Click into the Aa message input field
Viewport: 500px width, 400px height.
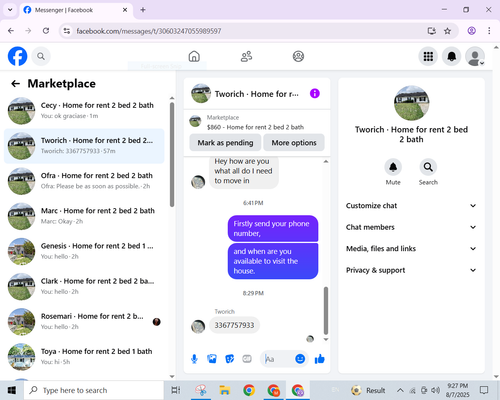(x=278, y=359)
